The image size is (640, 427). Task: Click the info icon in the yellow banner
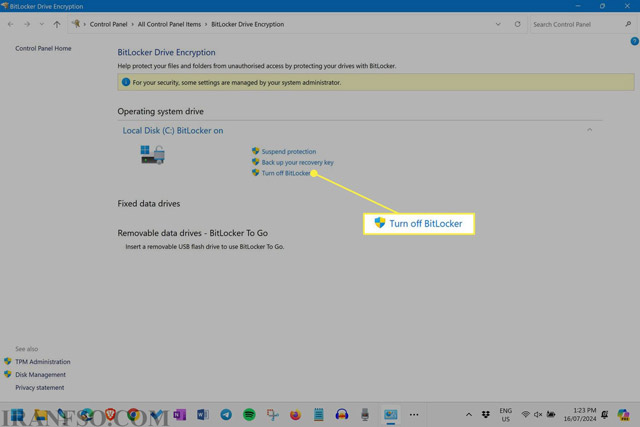126,82
